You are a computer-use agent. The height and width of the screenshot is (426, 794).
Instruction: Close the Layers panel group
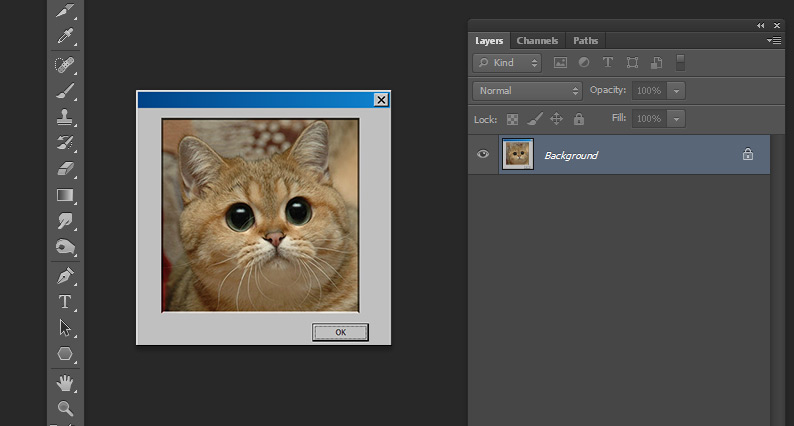777,25
